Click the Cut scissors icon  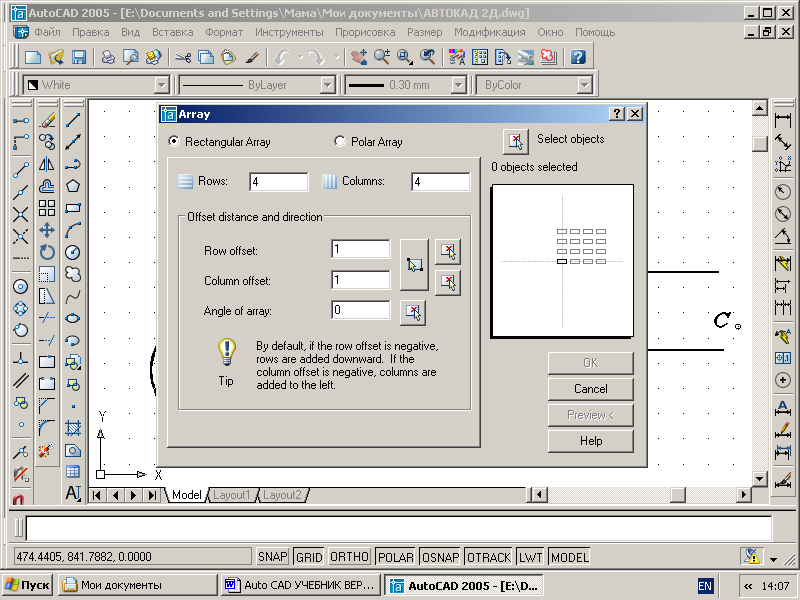183,57
